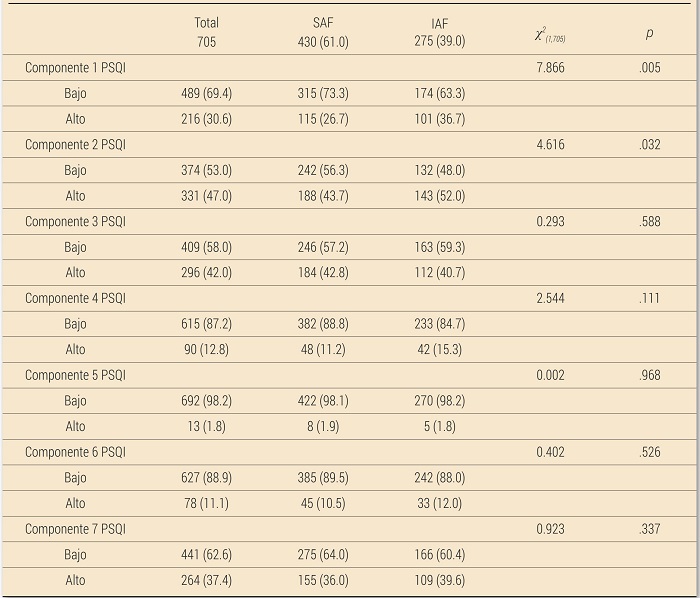Click the p value .032
The width and height of the screenshot is (700, 598).
pyautogui.click(x=650, y=145)
